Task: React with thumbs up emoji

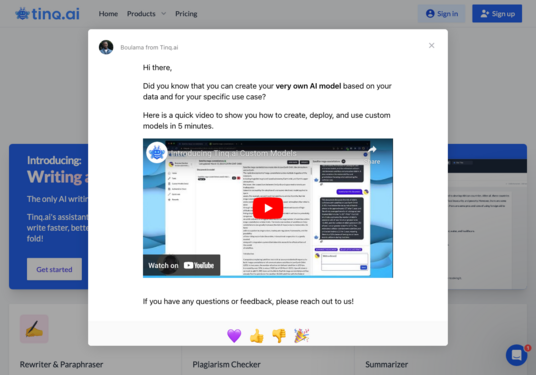Action: click(257, 336)
